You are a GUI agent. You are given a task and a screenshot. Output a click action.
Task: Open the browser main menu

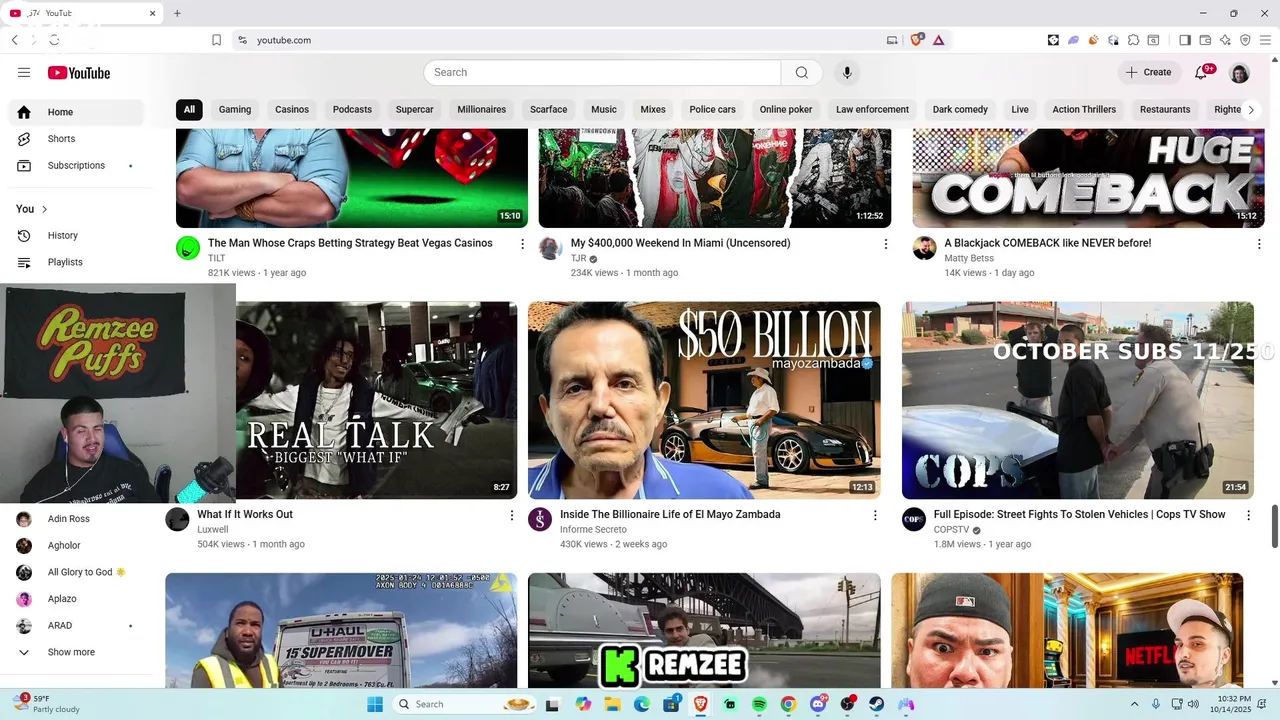click(1265, 40)
